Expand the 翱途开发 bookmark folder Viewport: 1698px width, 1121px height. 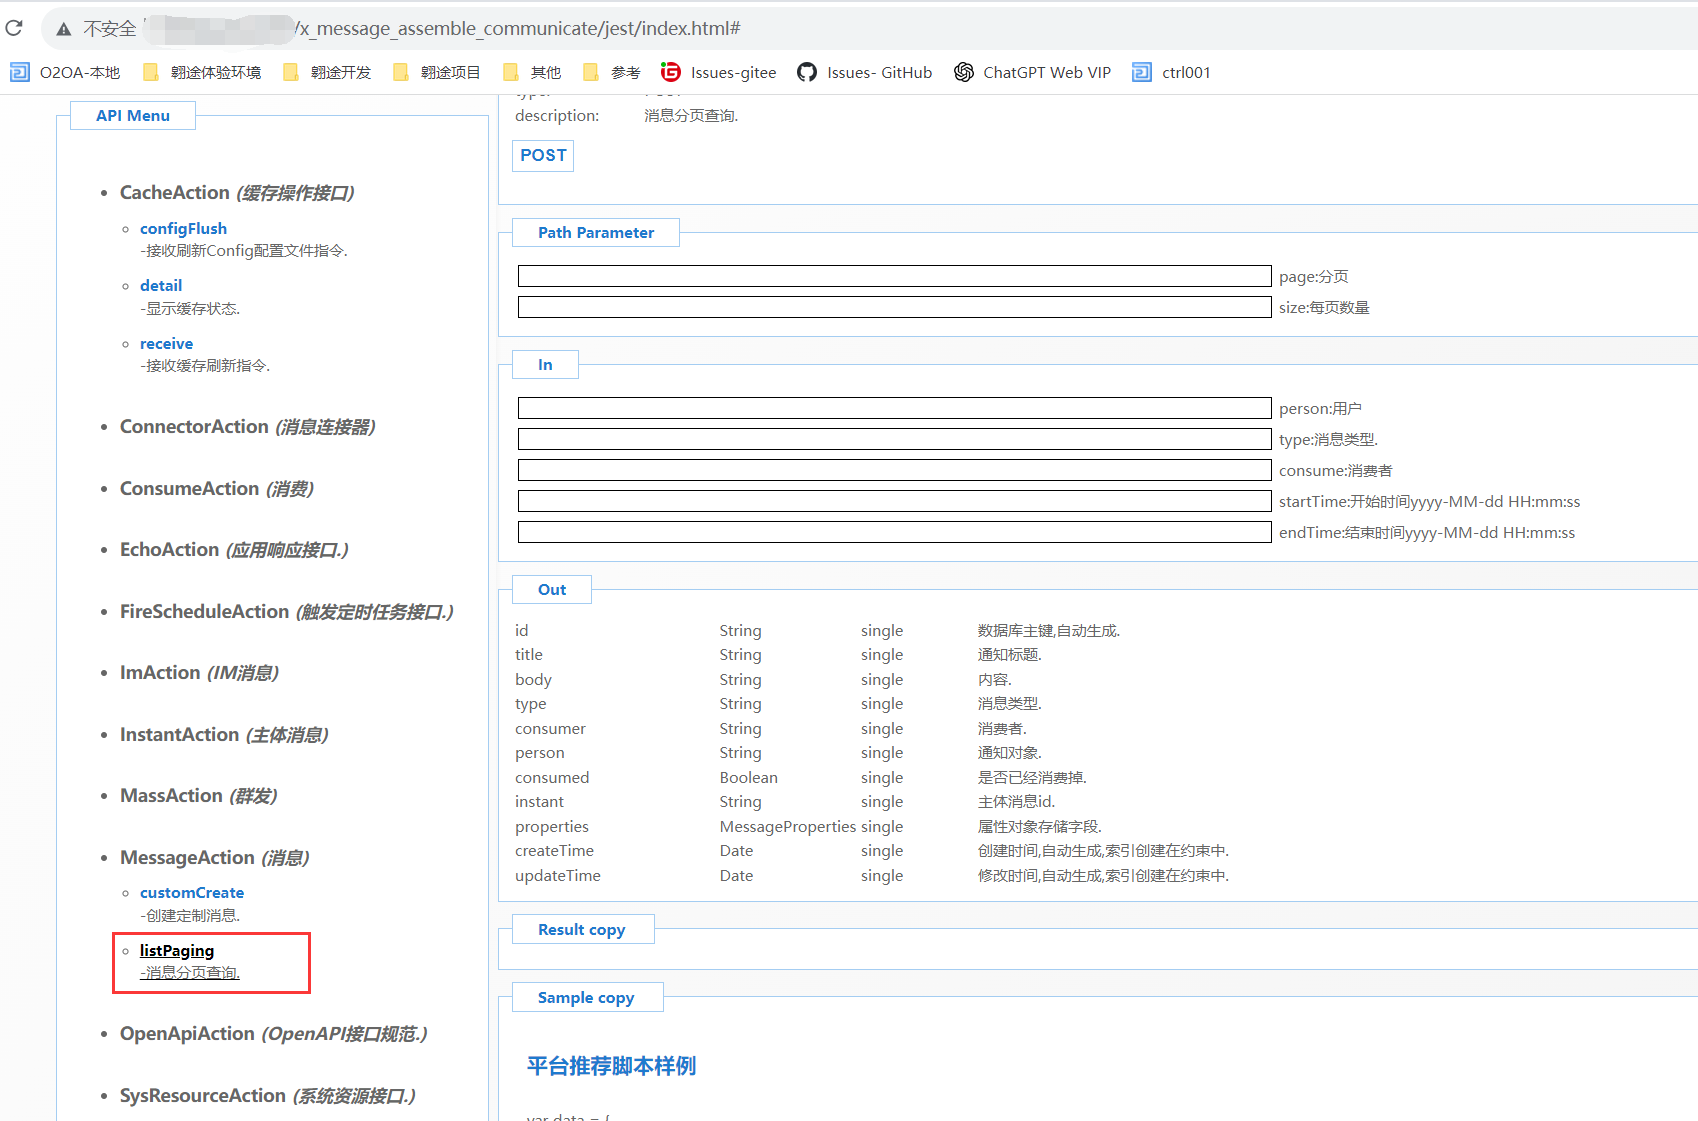click(x=328, y=72)
